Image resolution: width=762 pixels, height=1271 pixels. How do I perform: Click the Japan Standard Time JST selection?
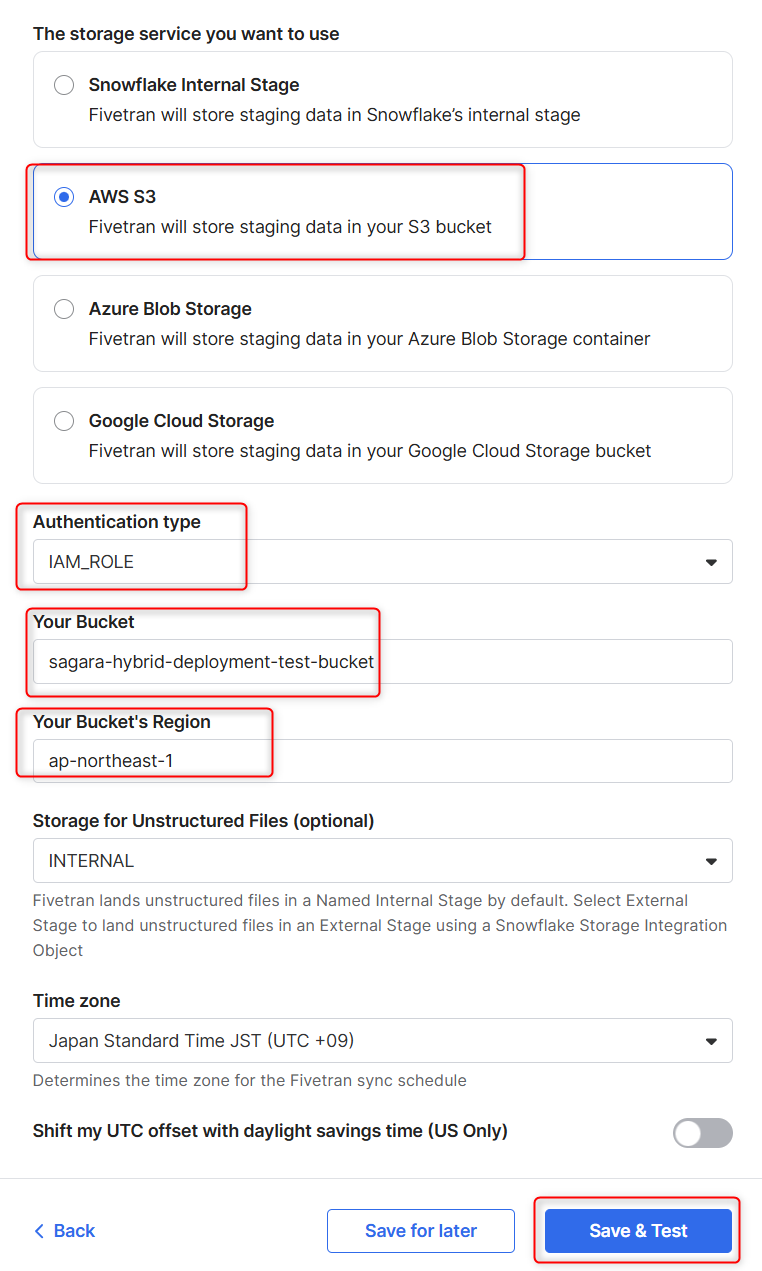(201, 1041)
